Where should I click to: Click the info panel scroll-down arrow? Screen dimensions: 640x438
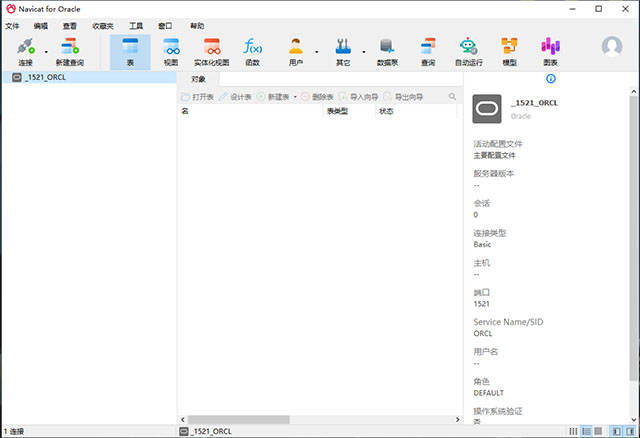pyautogui.click(x=633, y=420)
